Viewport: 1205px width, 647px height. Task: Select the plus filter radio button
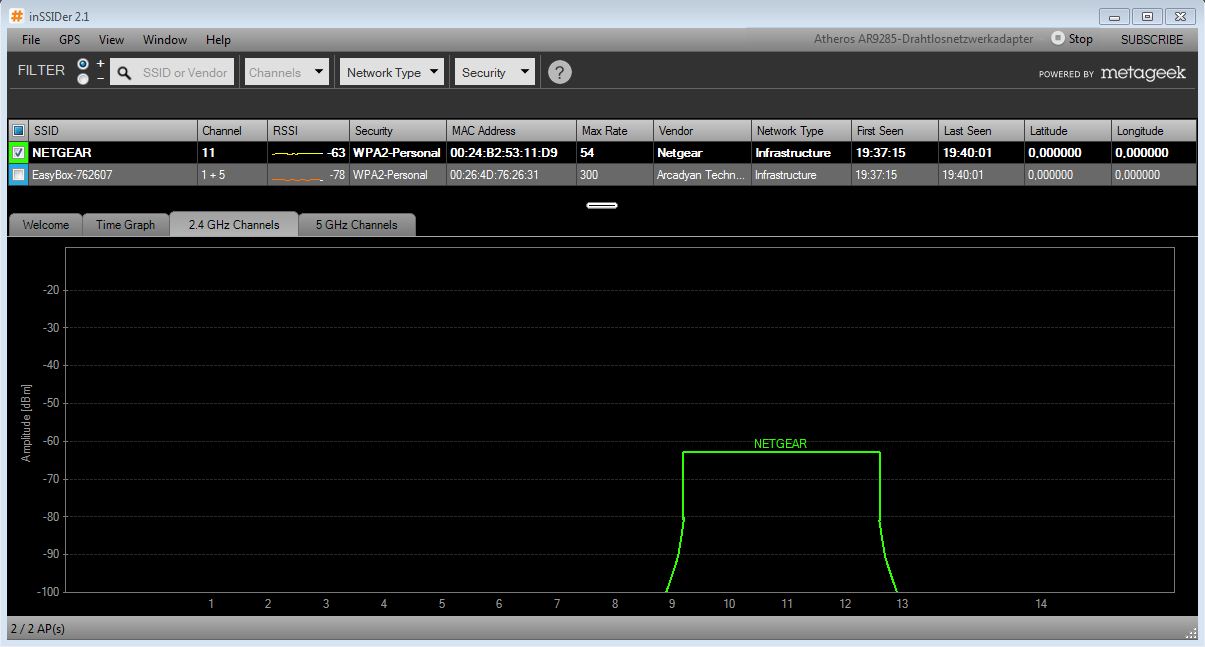[x=83, y=64]
